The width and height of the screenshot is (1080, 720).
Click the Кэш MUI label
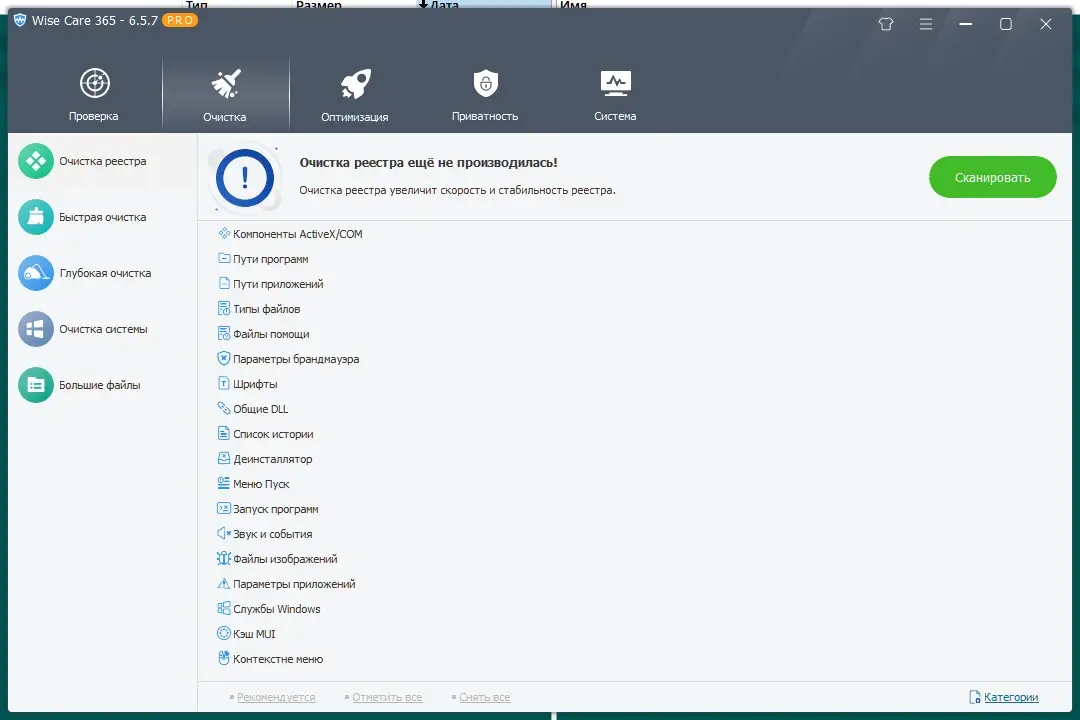[x=254, y=634]
